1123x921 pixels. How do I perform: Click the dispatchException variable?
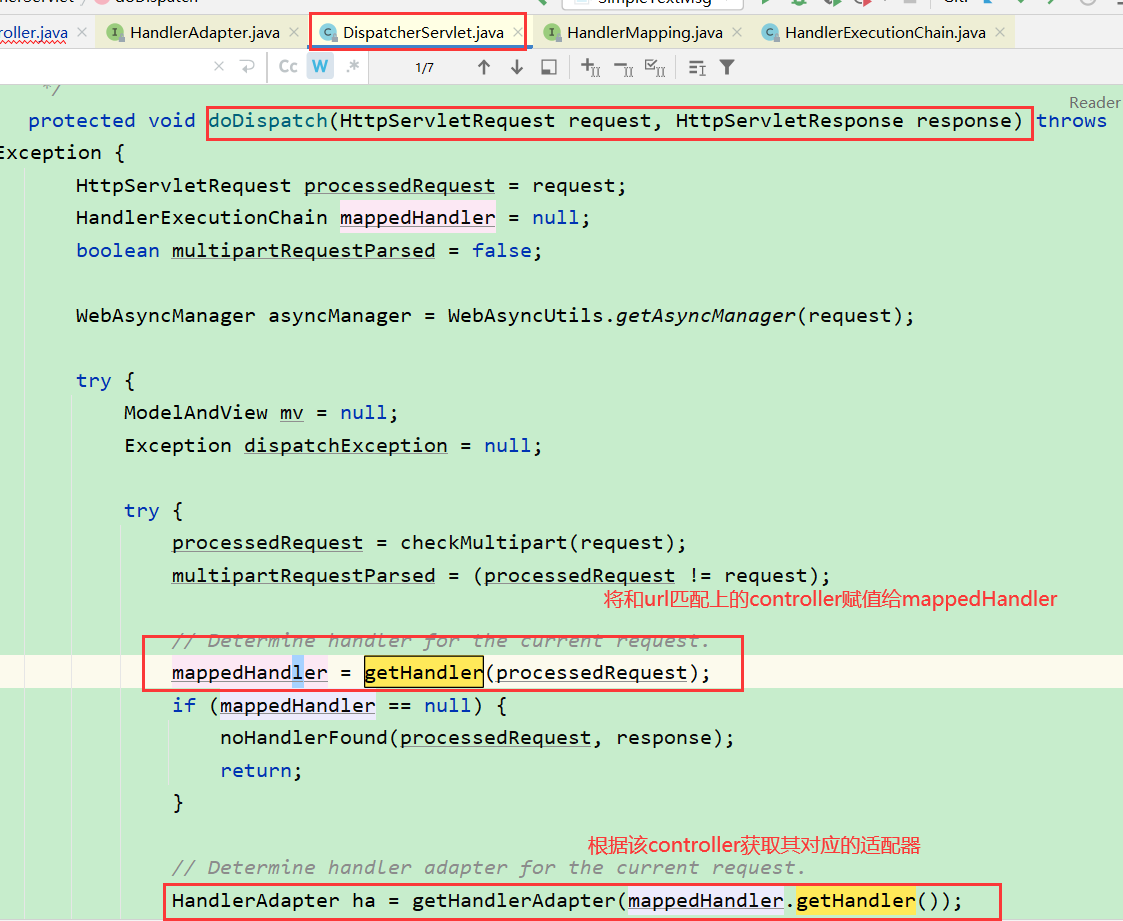click(x=345, y=445)
